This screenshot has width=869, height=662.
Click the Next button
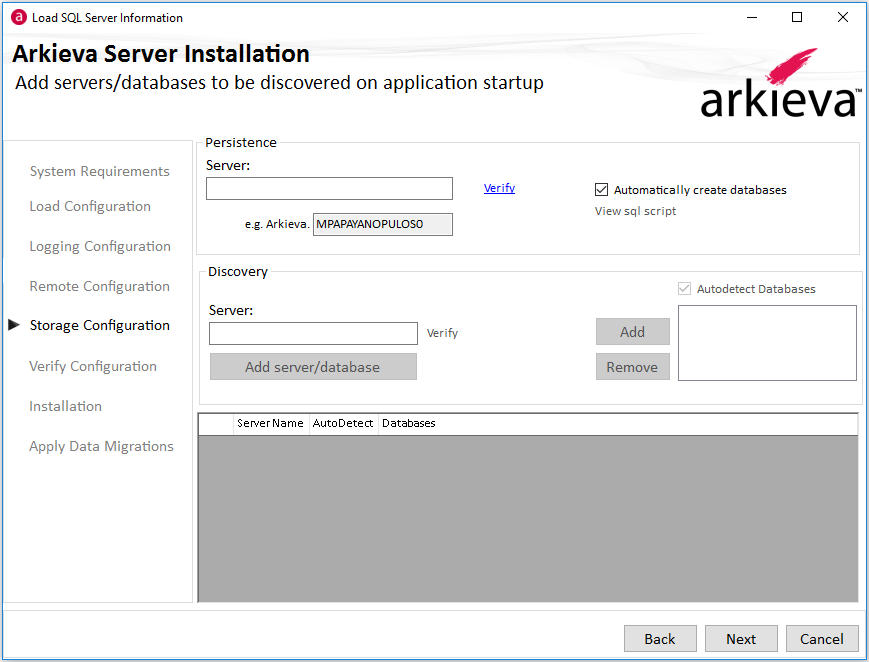(741, 639)
